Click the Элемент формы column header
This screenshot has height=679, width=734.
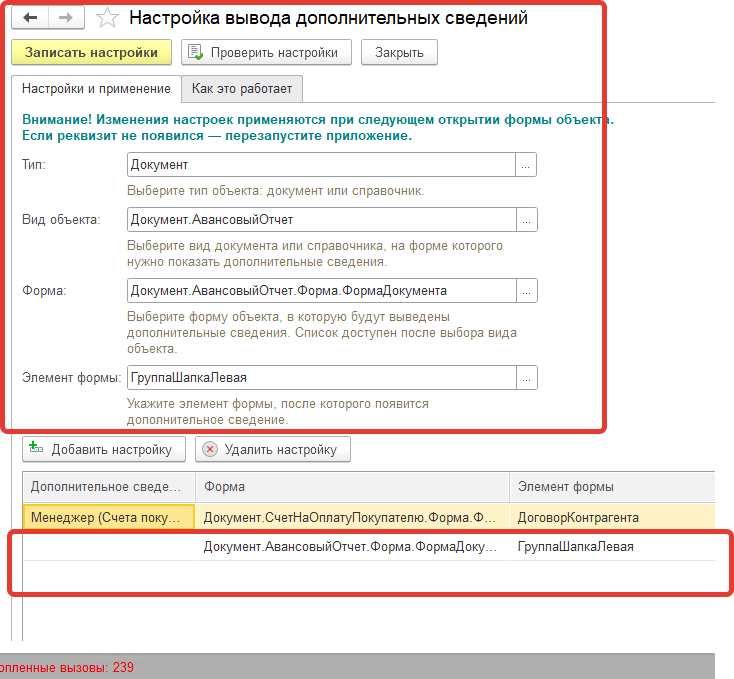pos(612,487)
